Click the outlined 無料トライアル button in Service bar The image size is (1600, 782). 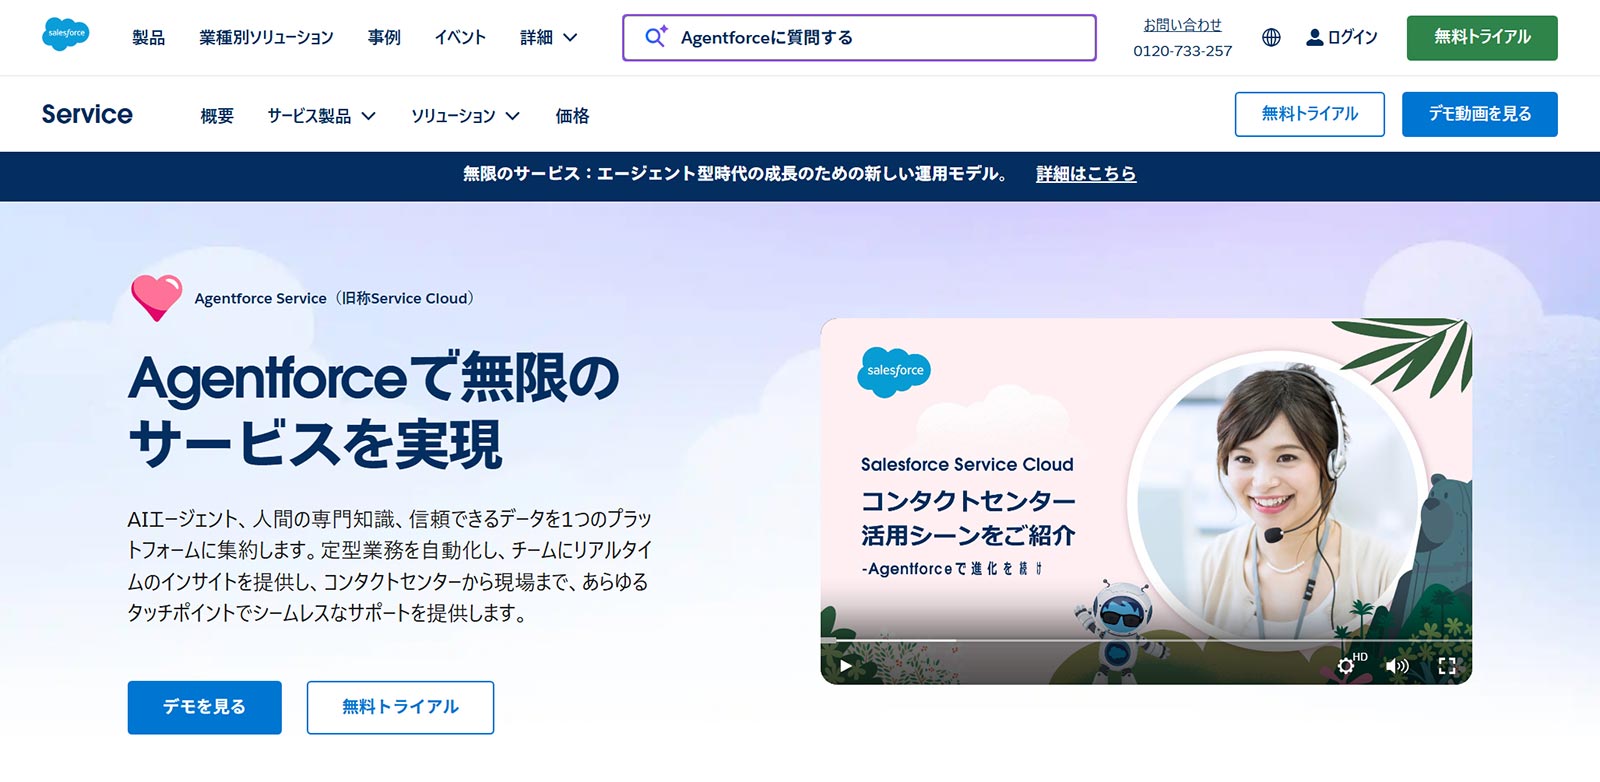(x=1310, y=114)
